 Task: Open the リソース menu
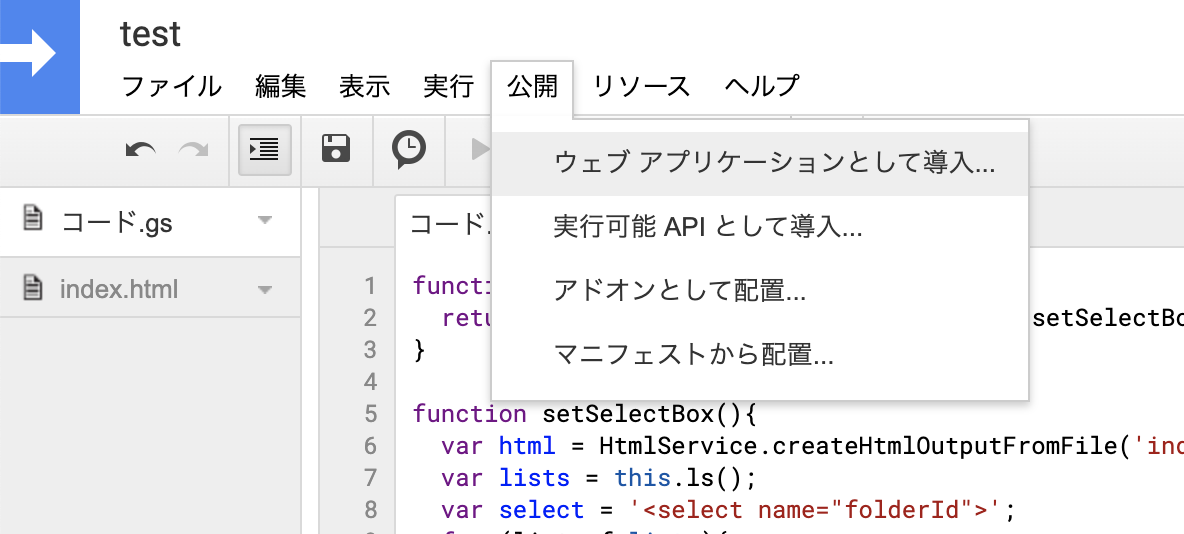point(641,87)
